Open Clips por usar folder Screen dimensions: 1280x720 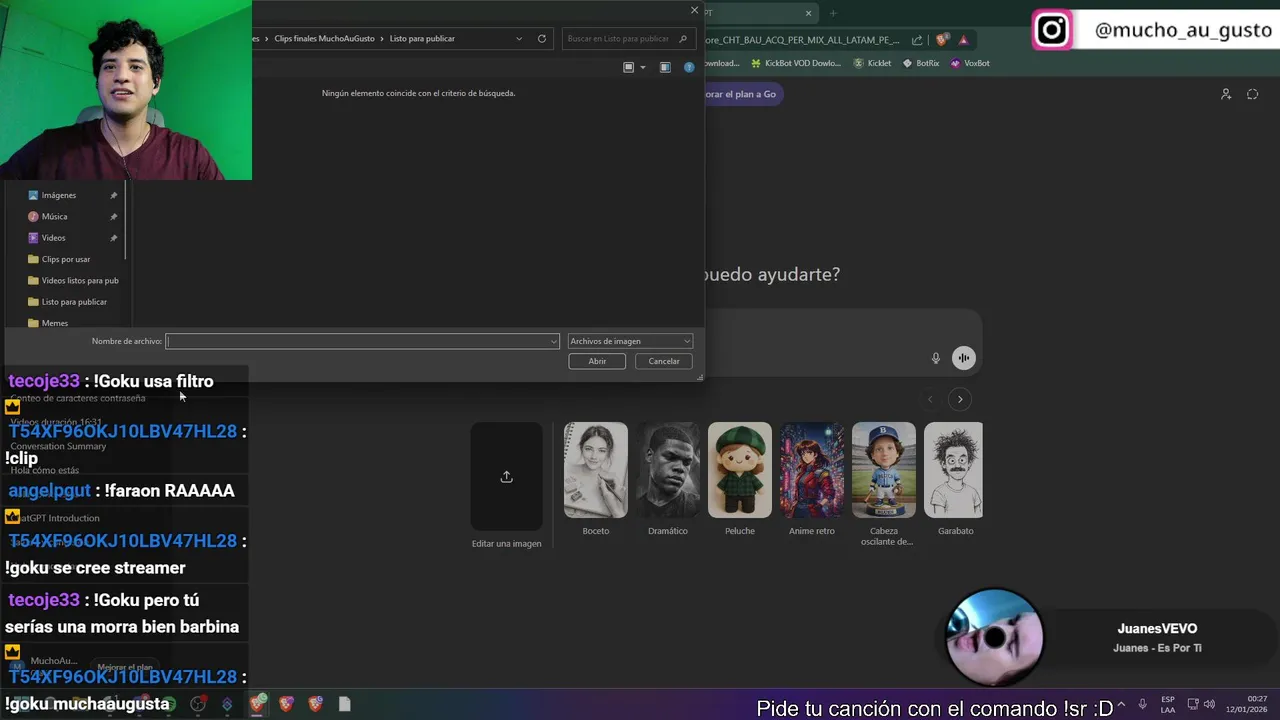coord(66,259)
